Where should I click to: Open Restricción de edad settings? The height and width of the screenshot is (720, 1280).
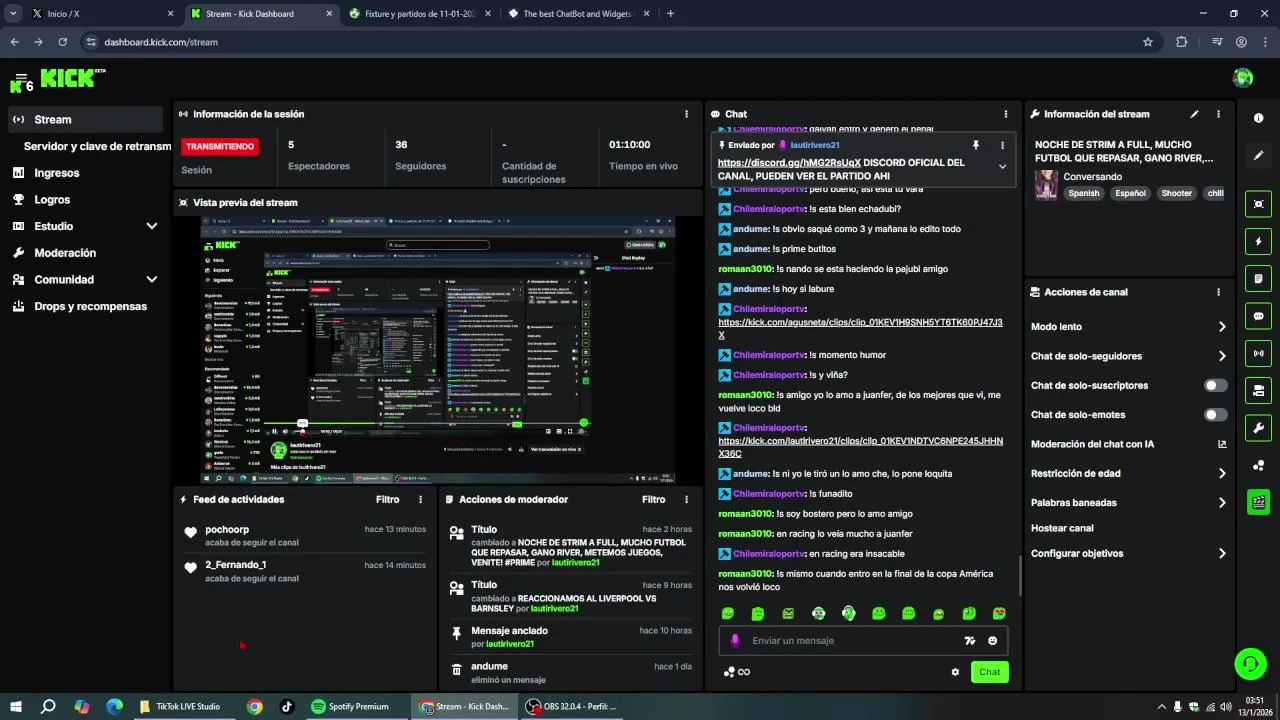[1128, 473]
